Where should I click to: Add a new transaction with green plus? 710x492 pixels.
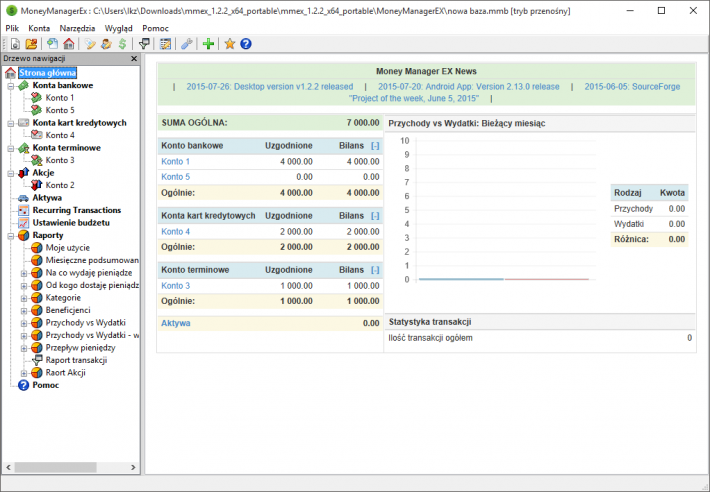click(208, 44)
